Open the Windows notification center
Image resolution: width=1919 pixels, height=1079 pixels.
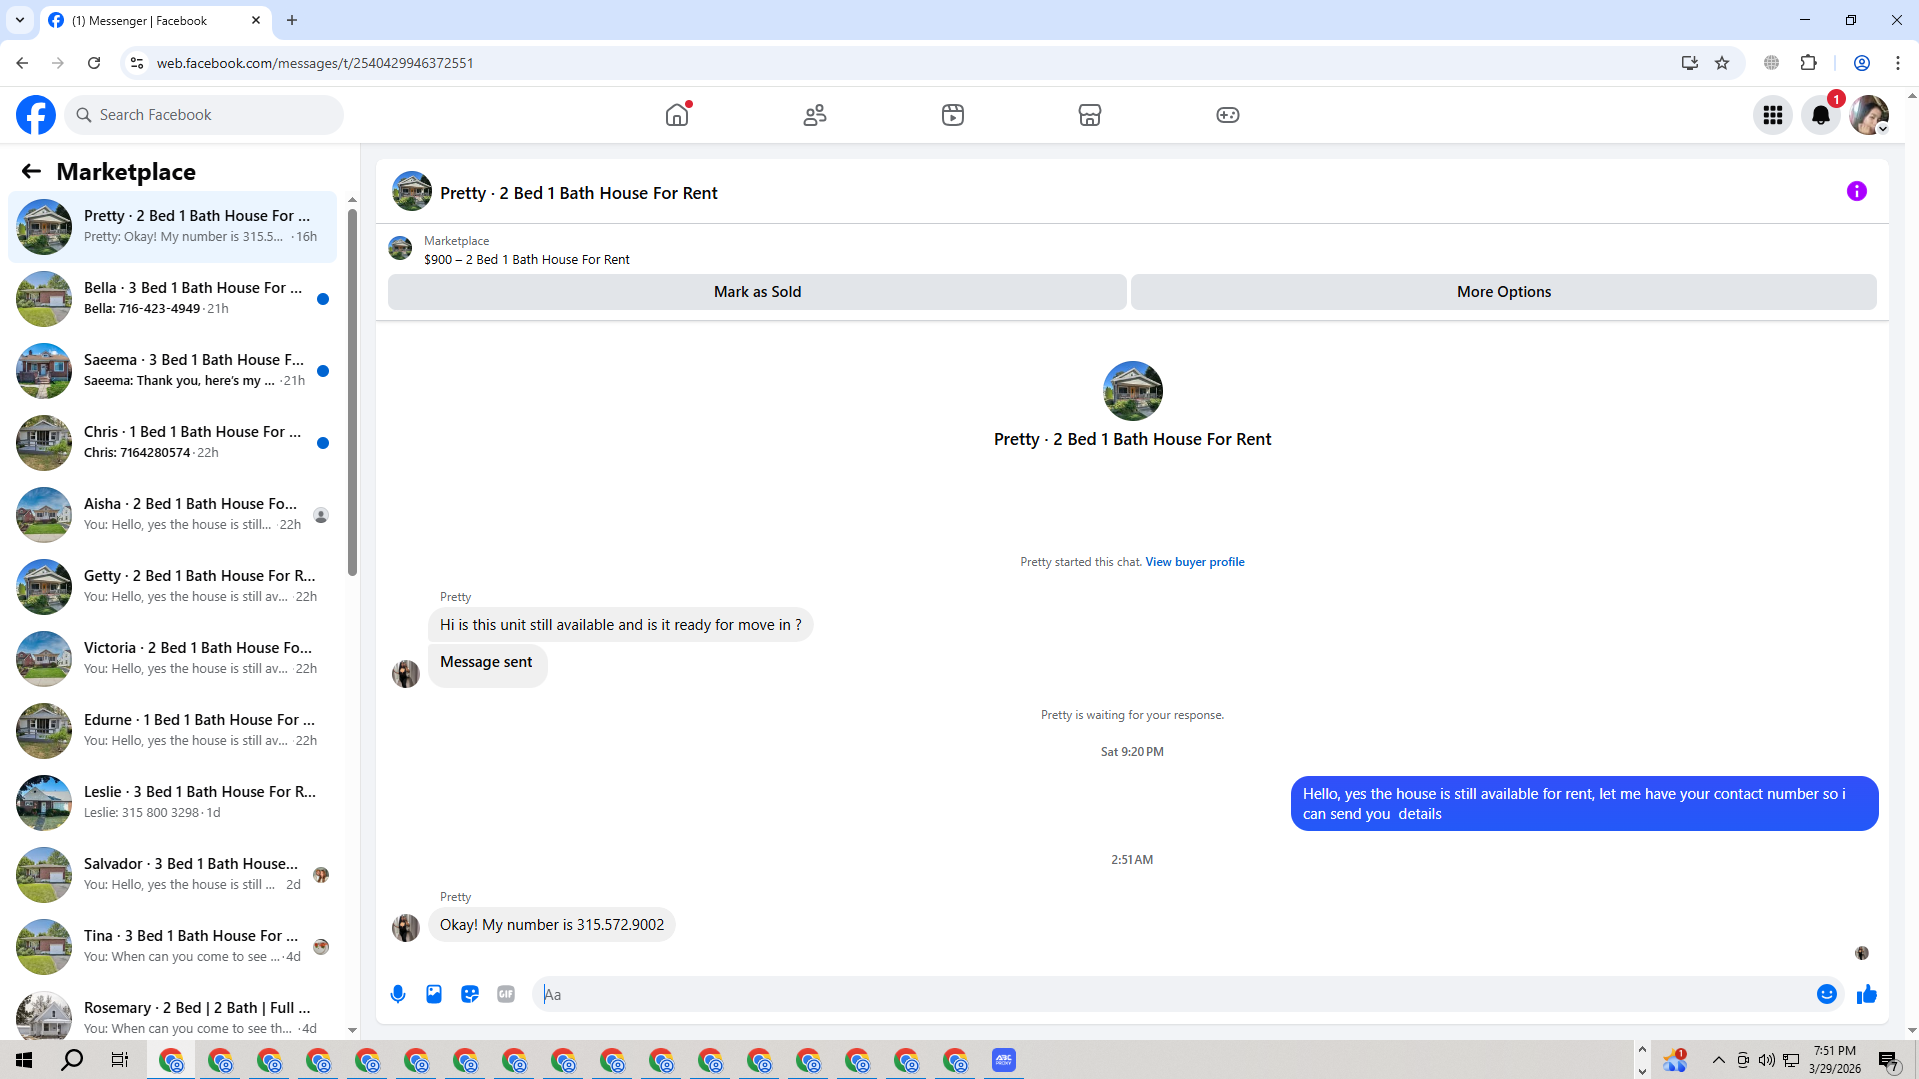pyautogui.click(x=1889, y=1060)
